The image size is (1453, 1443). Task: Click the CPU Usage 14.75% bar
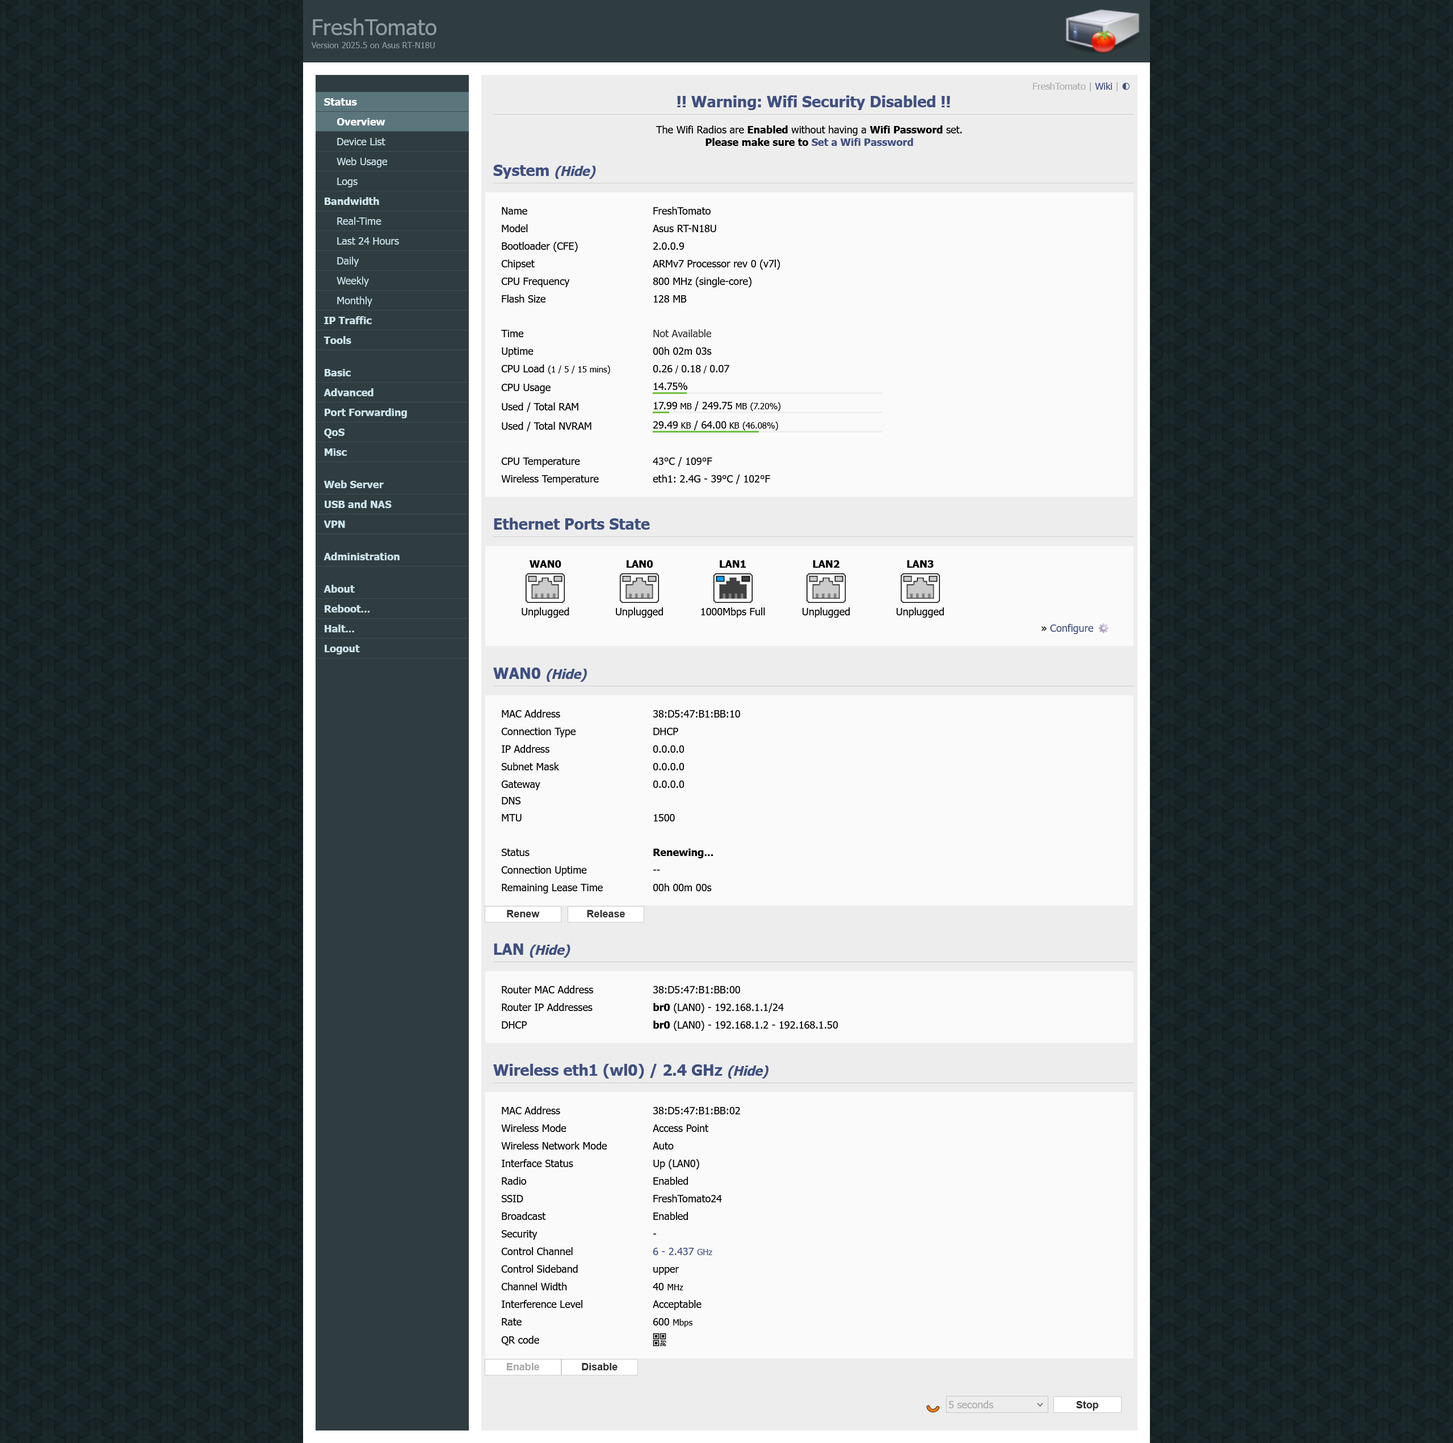click(767, 388)
